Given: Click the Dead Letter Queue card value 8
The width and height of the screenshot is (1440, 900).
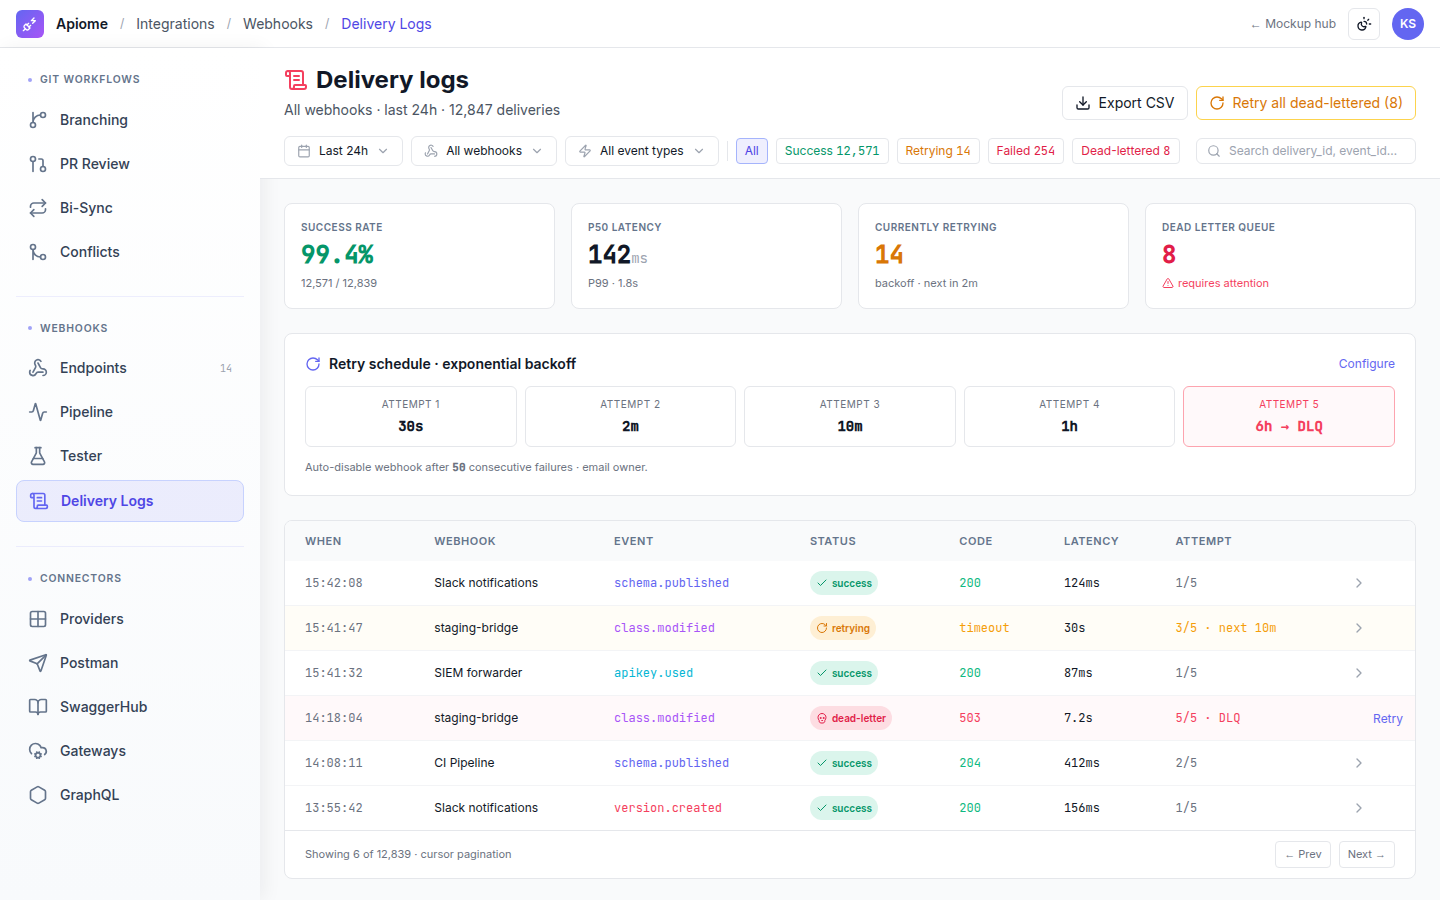Looking at the screenshot, I should coord(1169,255).
